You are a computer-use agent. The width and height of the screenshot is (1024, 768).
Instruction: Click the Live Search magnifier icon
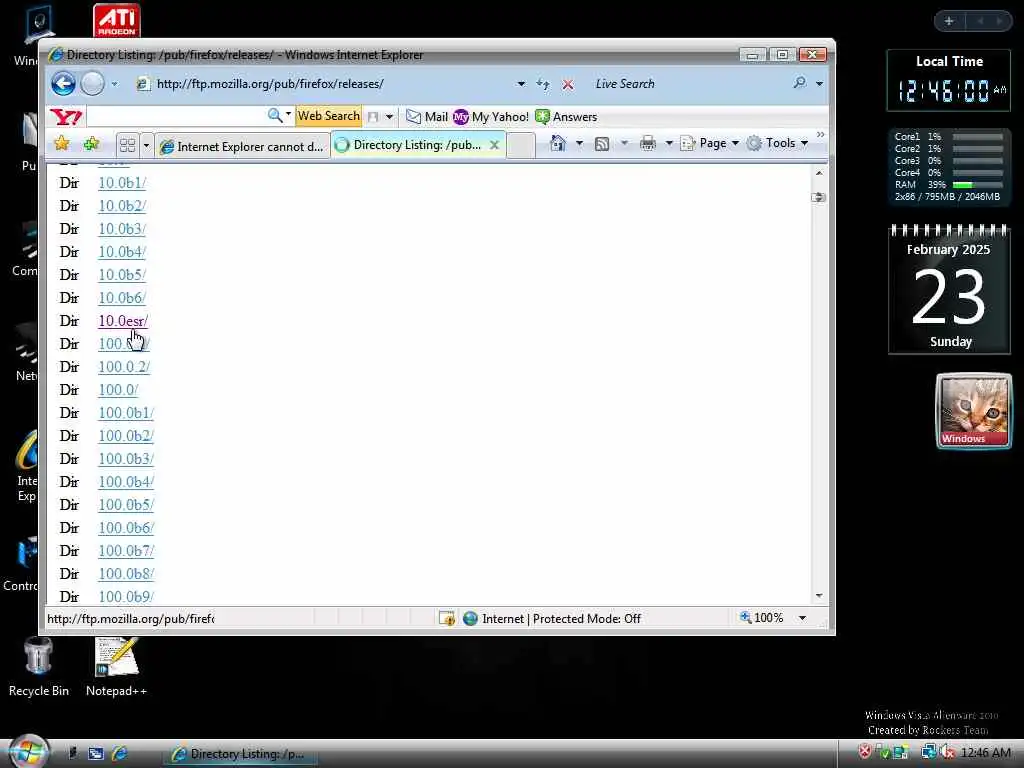pos(799,83)
